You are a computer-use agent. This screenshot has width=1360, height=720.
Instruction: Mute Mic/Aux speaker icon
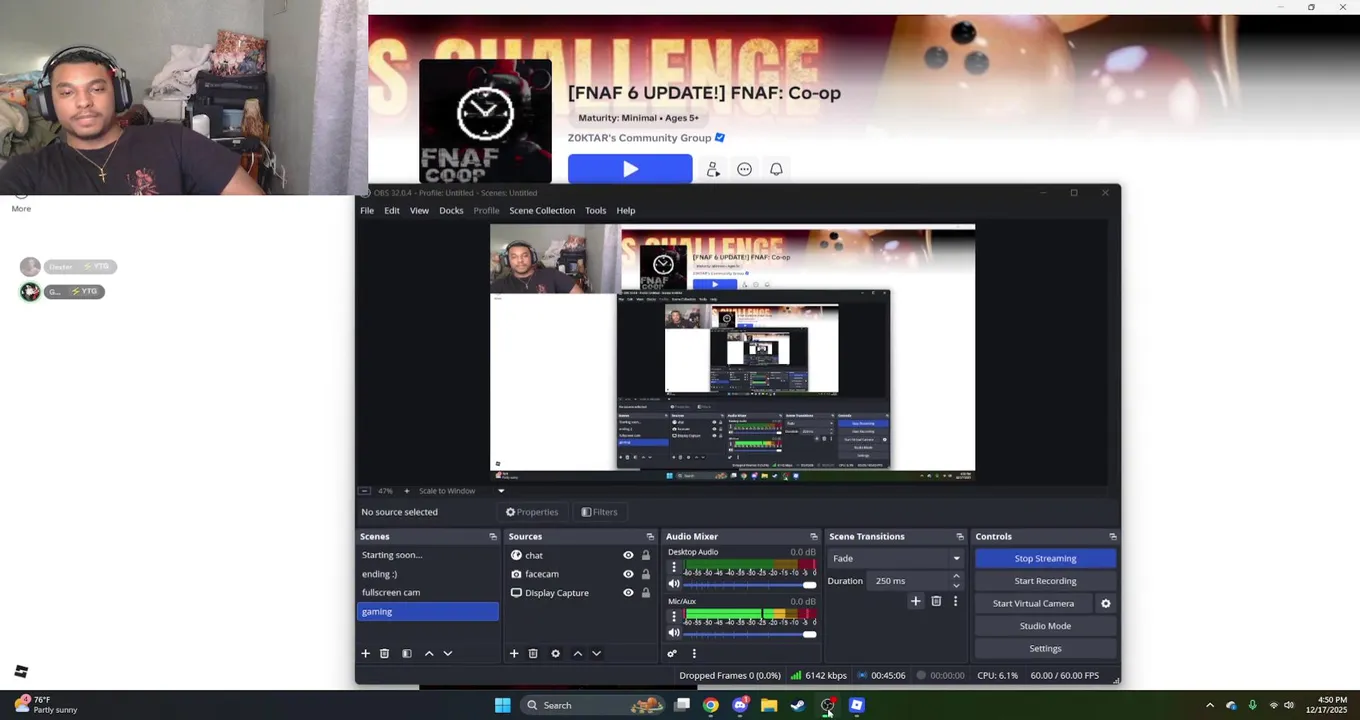674,633
